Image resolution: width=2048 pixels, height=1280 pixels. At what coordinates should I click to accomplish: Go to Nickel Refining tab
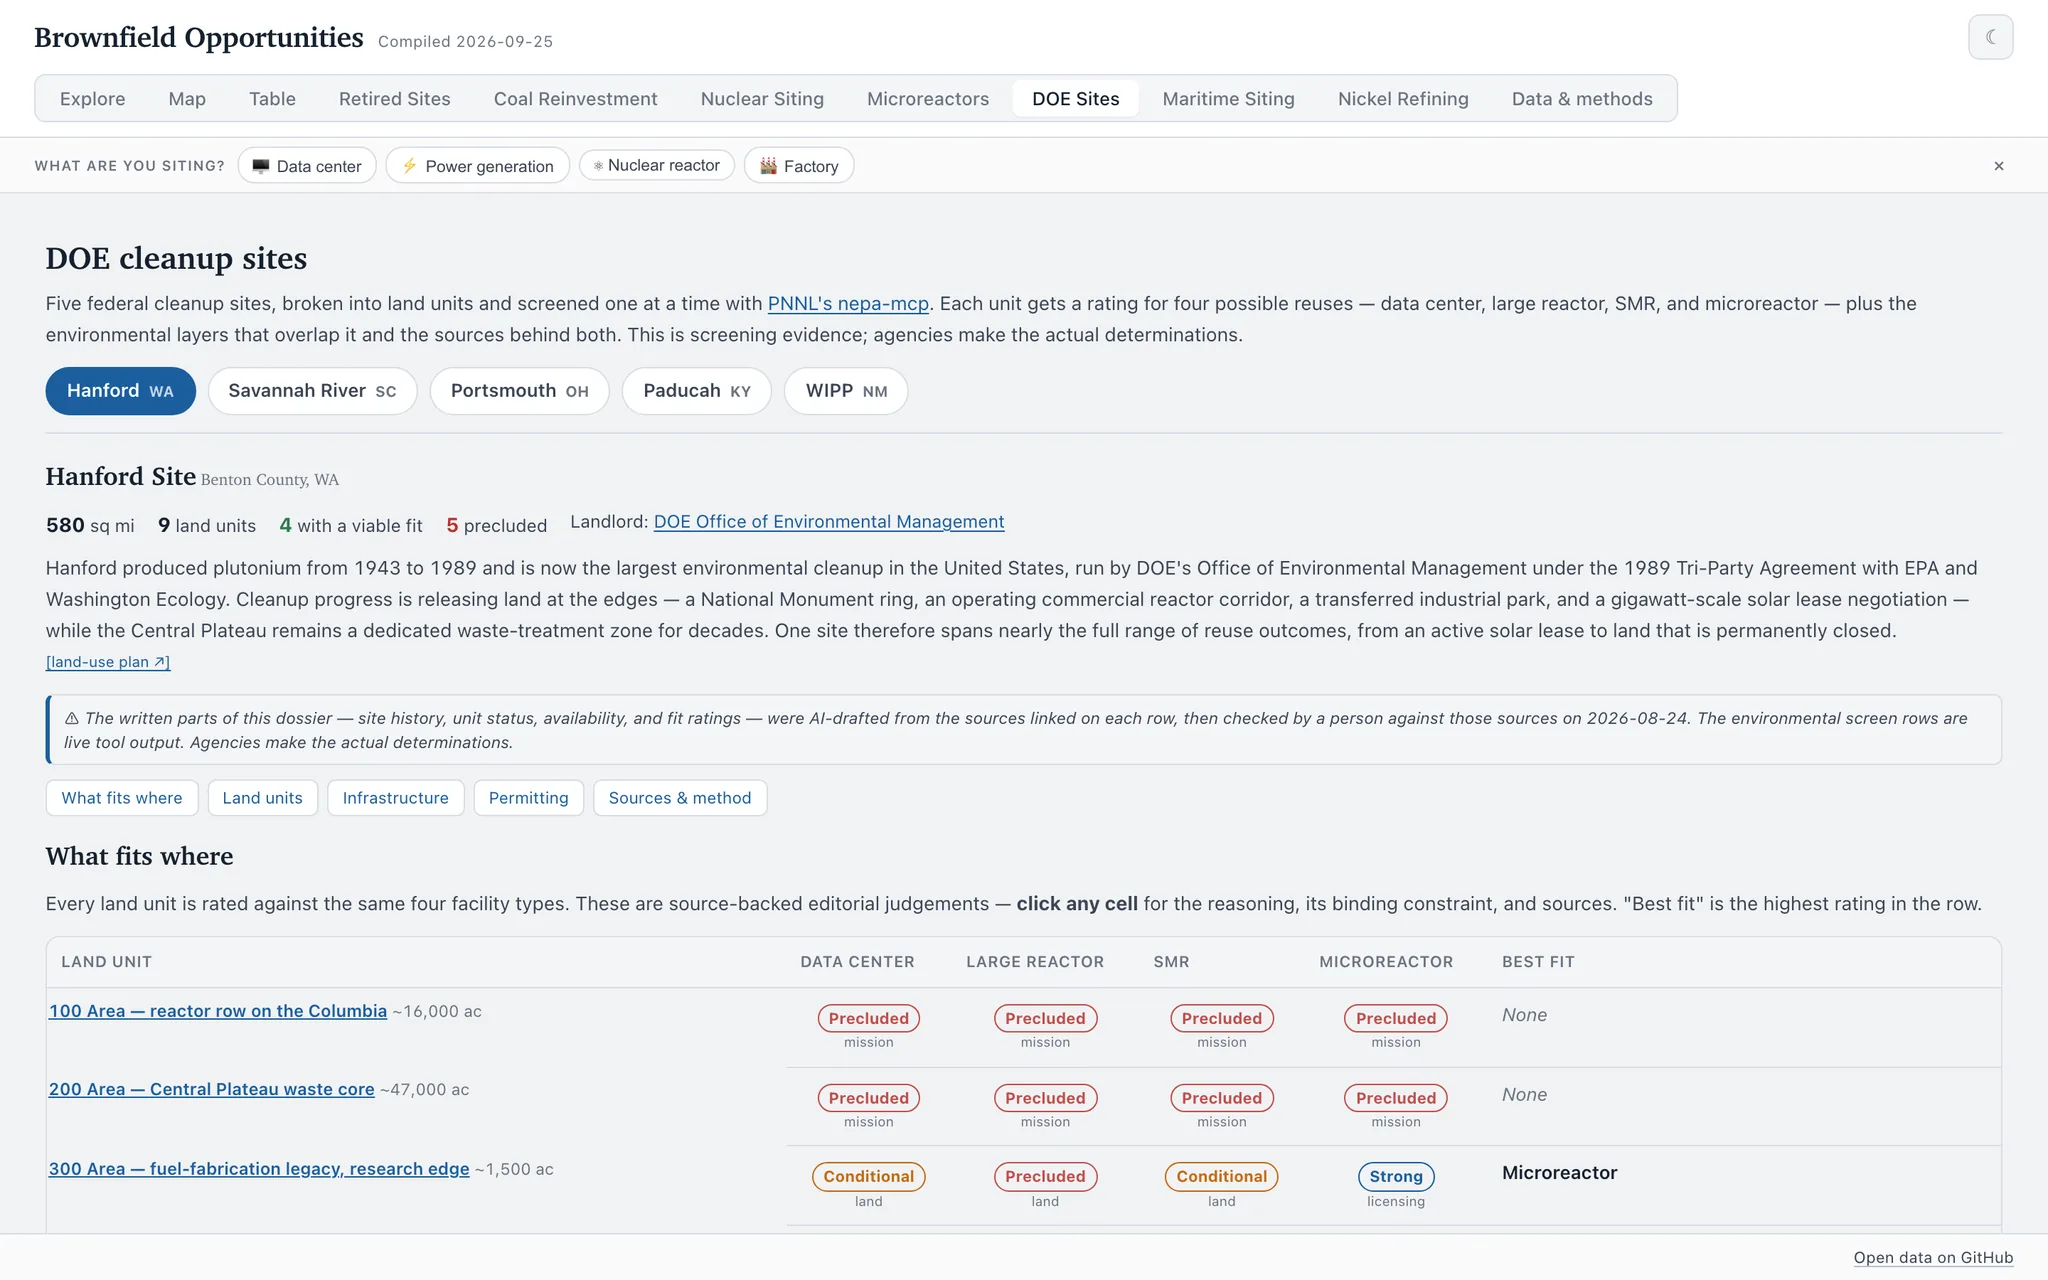1403,99
